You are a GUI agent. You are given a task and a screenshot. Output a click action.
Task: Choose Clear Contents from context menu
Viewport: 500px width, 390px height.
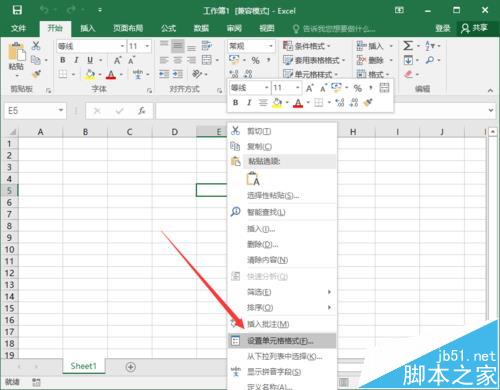(x=282, y=260)
